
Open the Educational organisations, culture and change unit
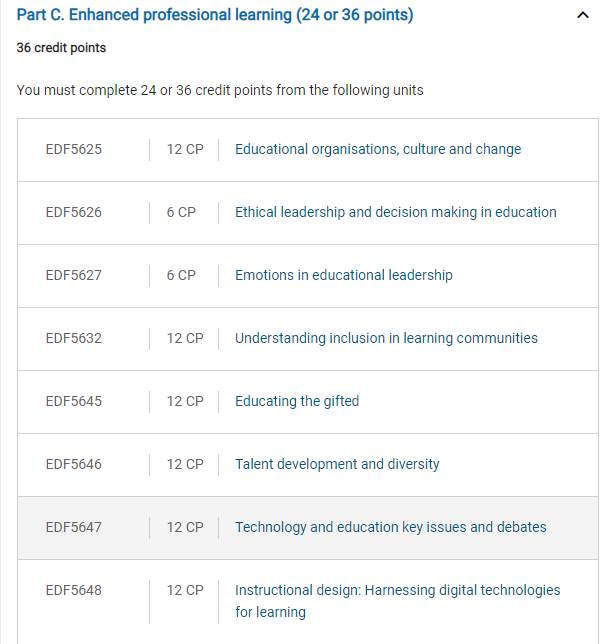pyautogui.click(x=377, y=149)
